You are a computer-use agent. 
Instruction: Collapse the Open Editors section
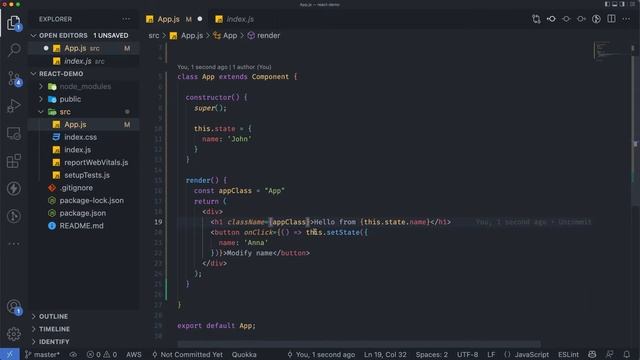click(84, 36)
